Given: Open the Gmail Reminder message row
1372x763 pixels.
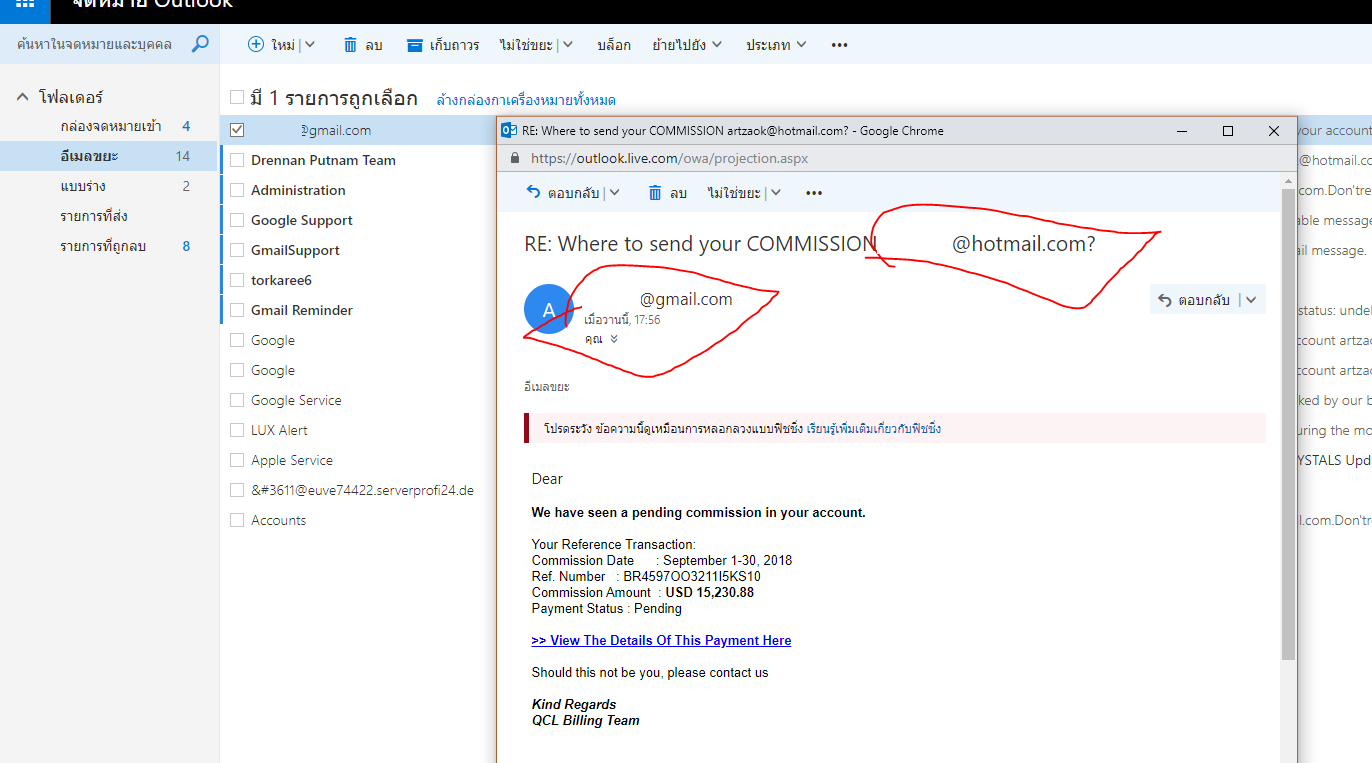Looking at the screenshot, I should pyautogui.click(x=358, y=310).
